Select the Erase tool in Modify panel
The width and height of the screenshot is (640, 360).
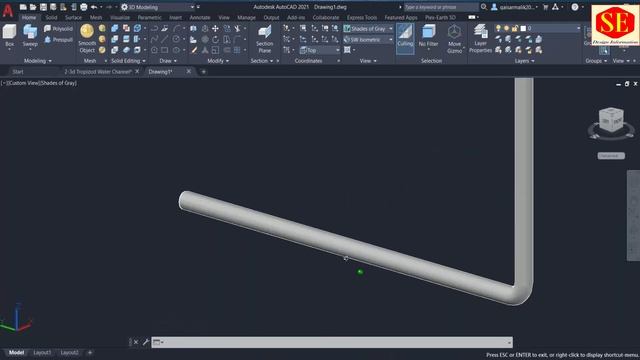(194, 50)
